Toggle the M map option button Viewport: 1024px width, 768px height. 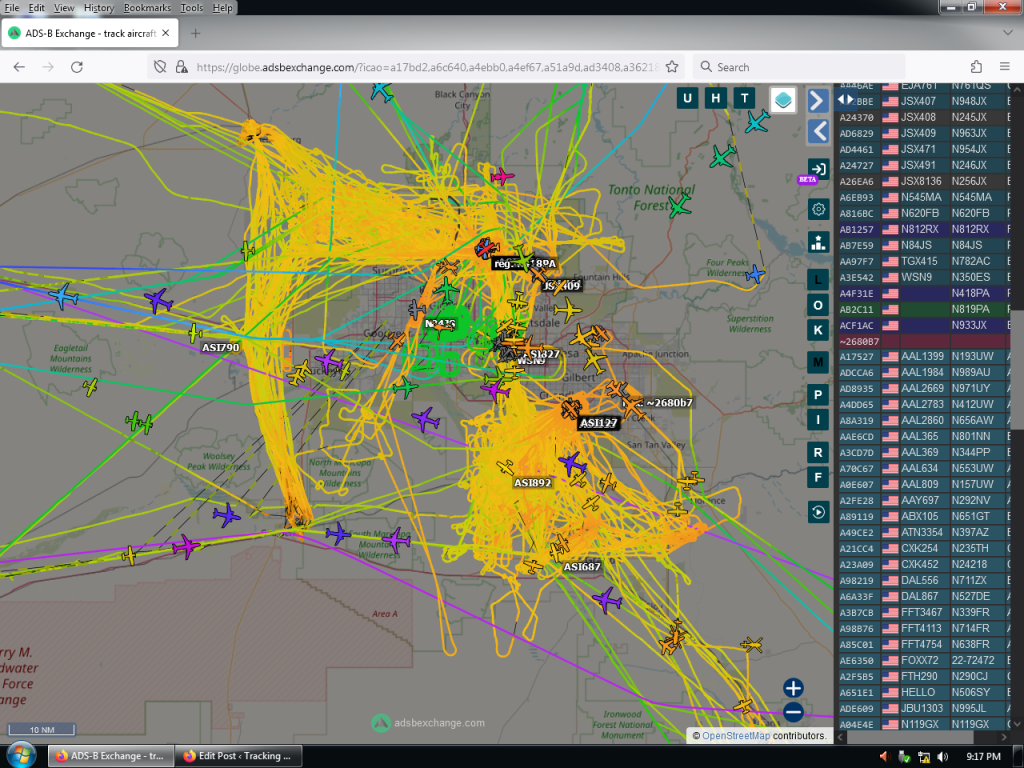pos(818,362)
